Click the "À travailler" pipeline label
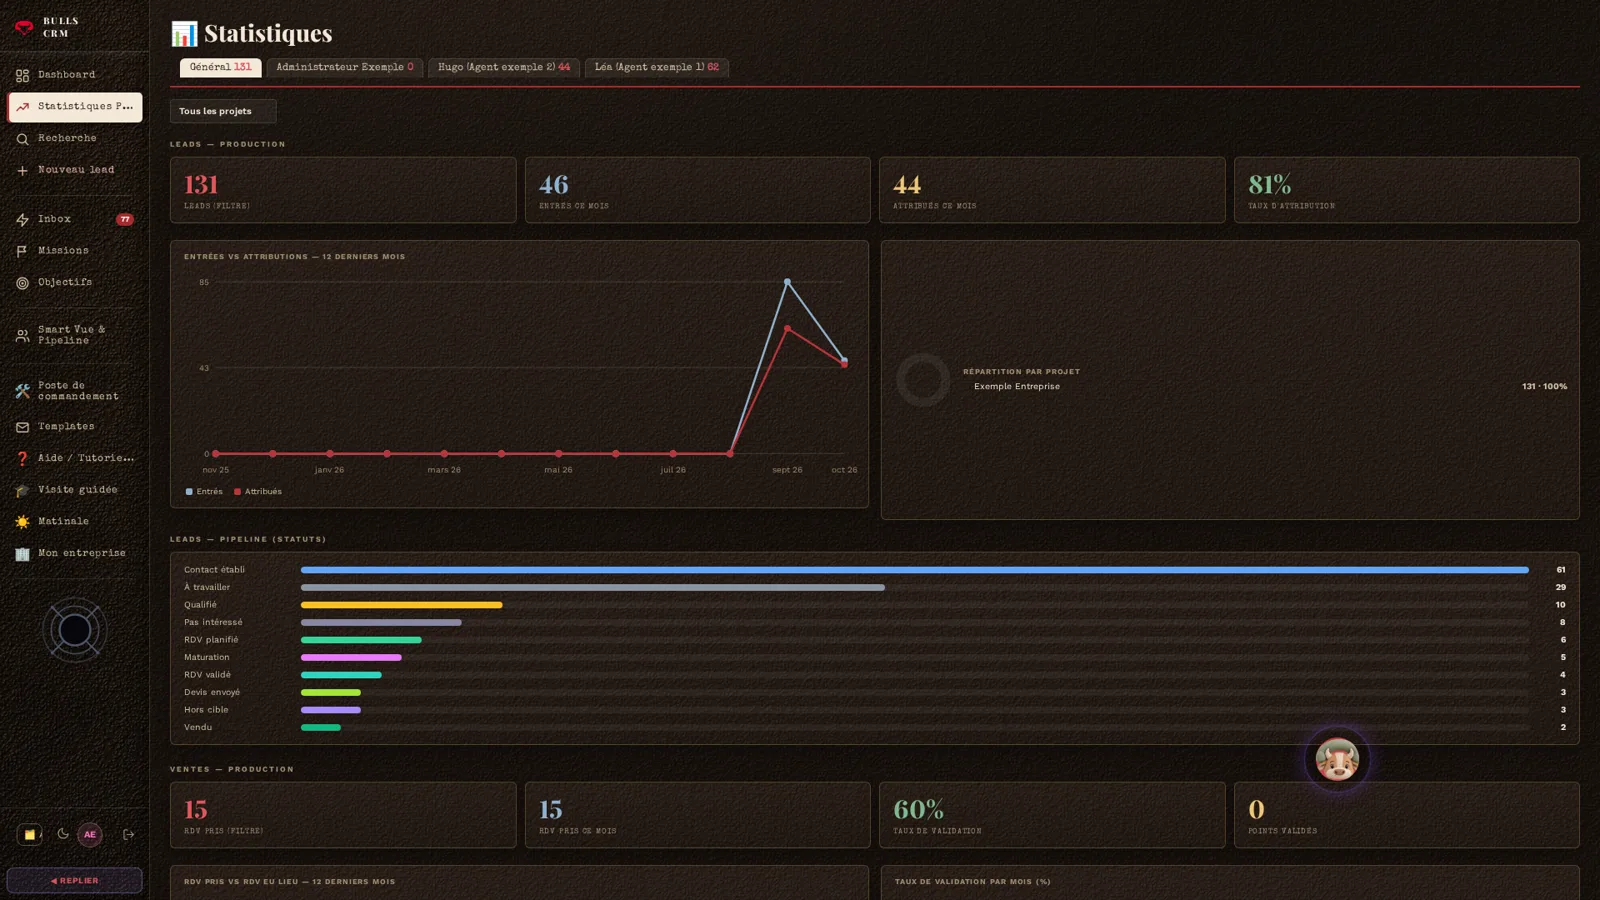Screen dimensions: 1600x900 (x=207, y=587)
